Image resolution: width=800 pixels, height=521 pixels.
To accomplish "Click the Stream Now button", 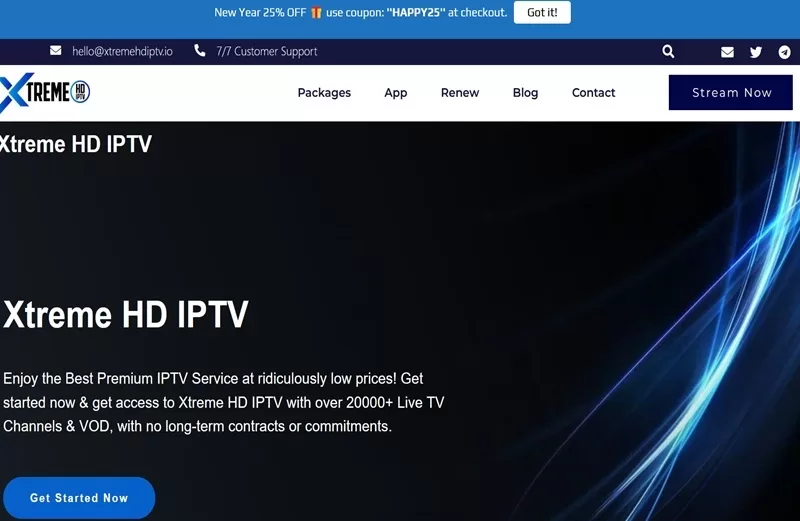I will 731,92.
